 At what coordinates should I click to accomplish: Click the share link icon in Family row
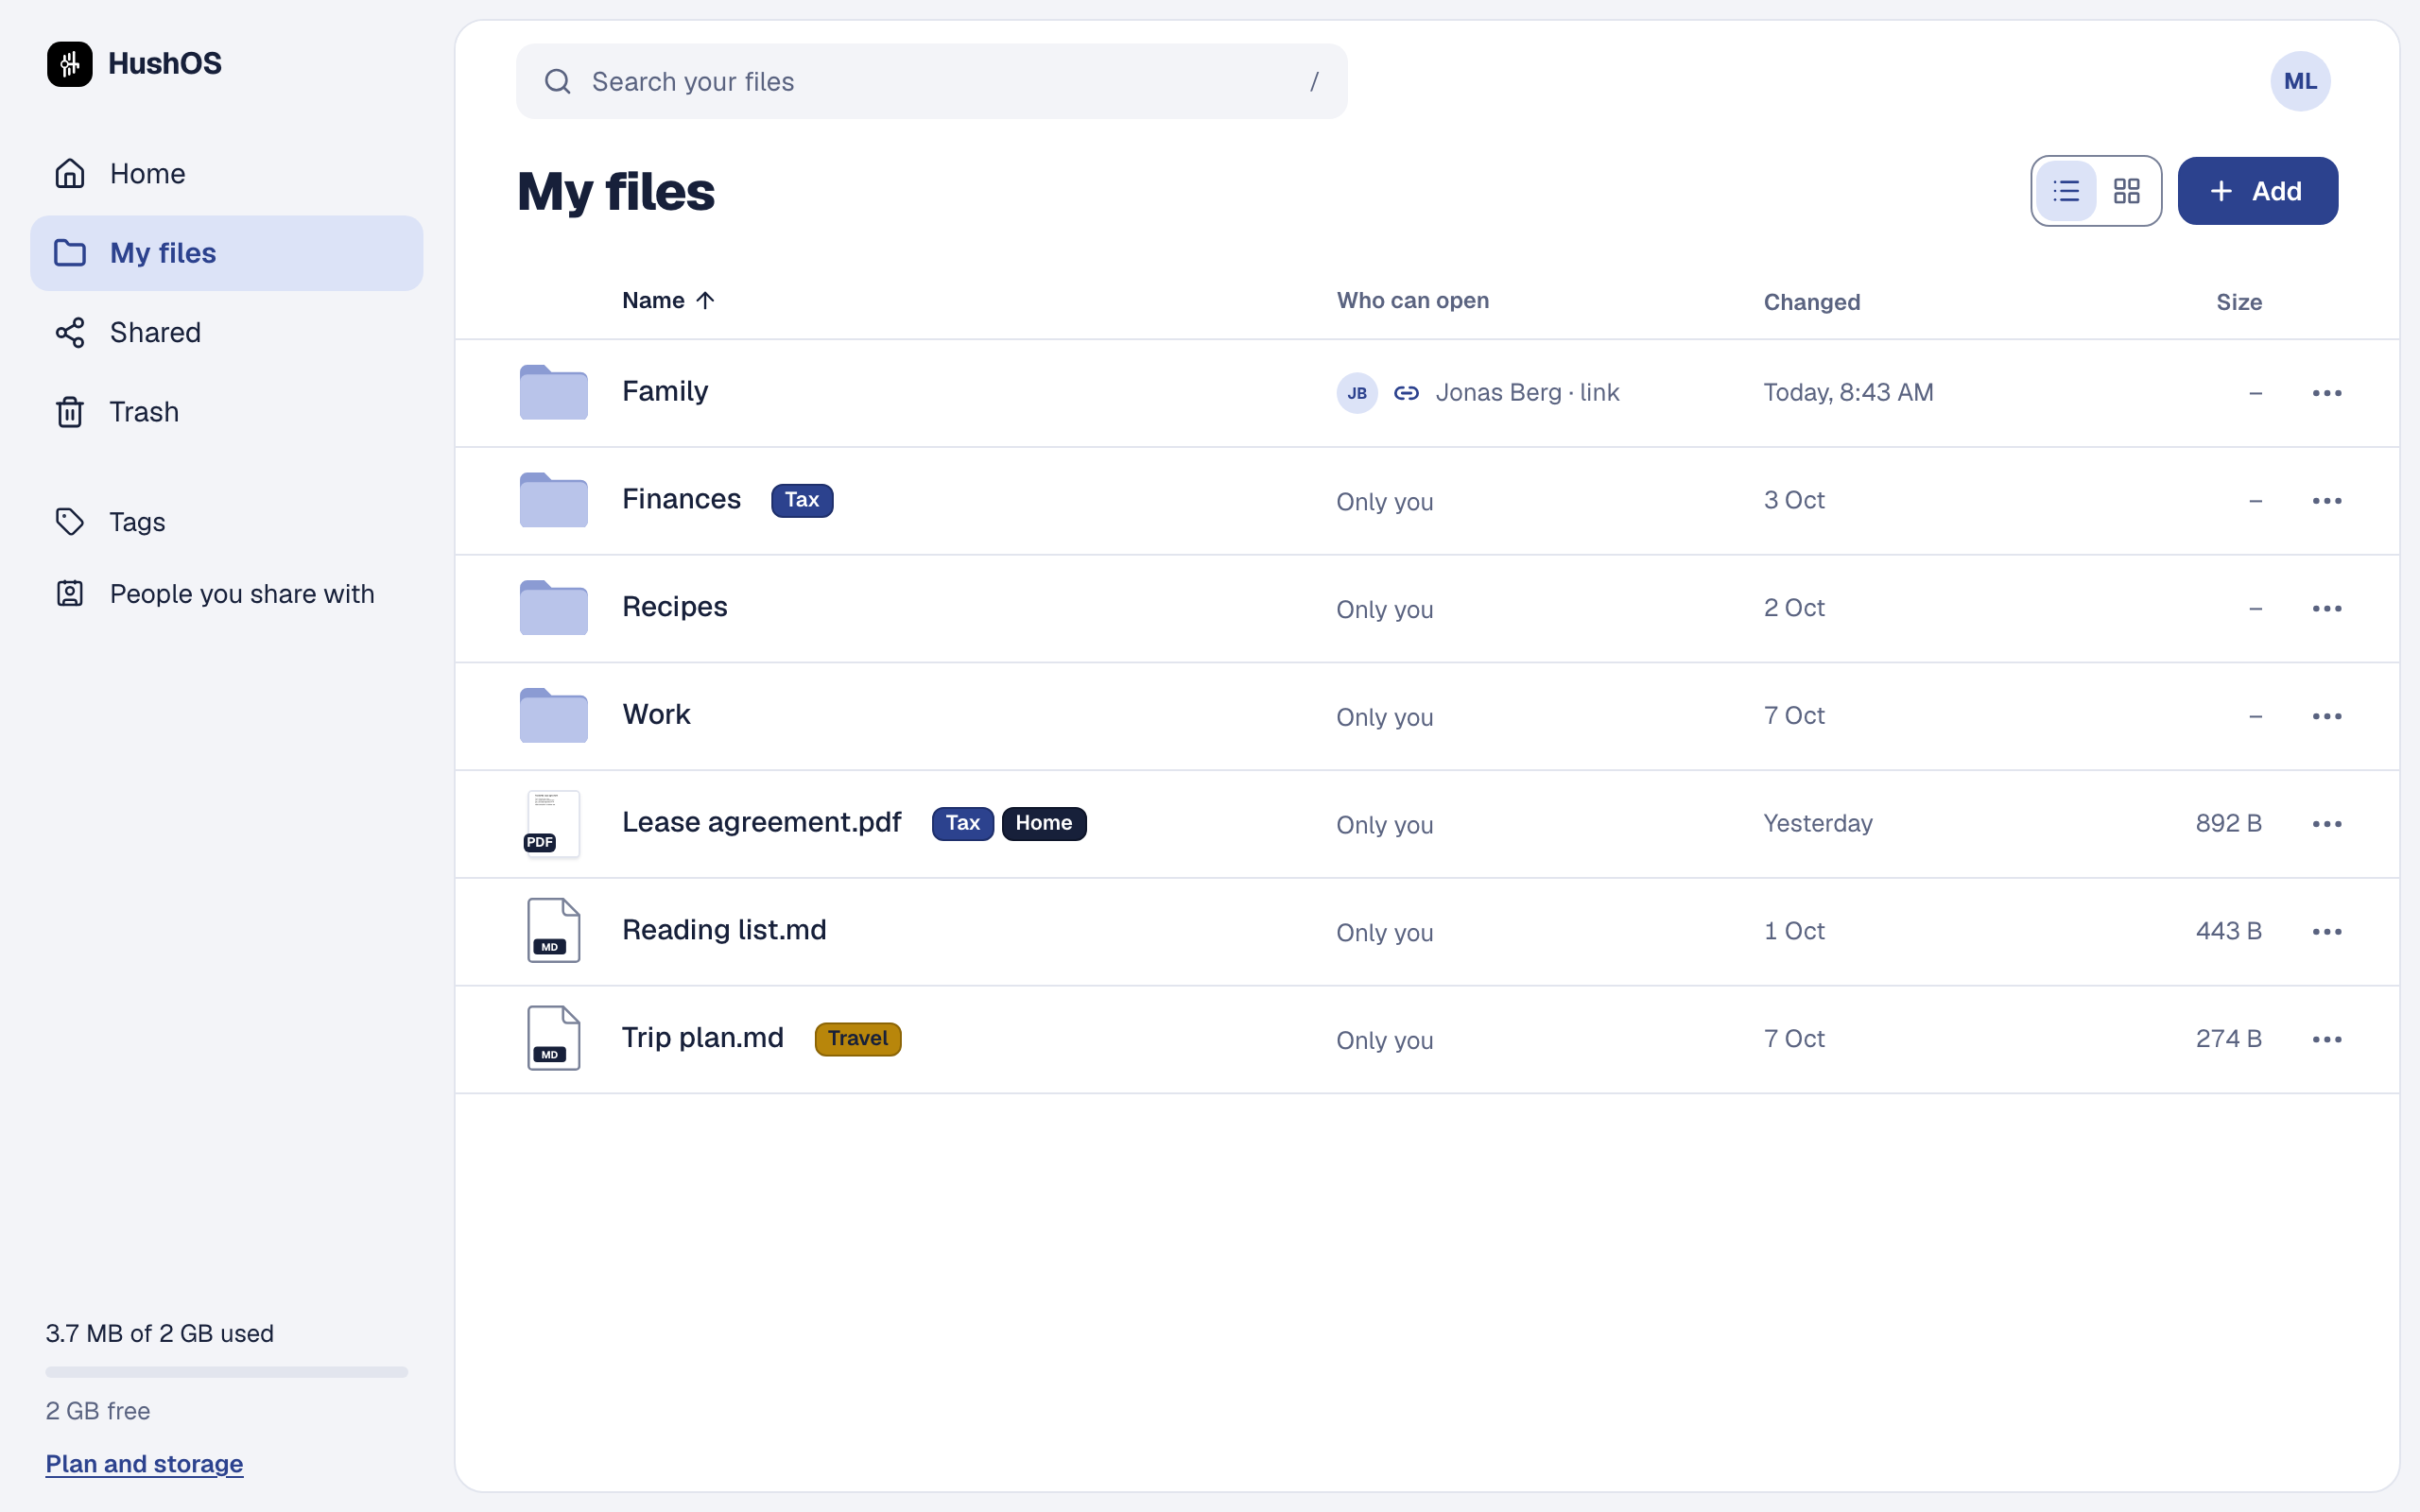click(x=1406, y=394)
